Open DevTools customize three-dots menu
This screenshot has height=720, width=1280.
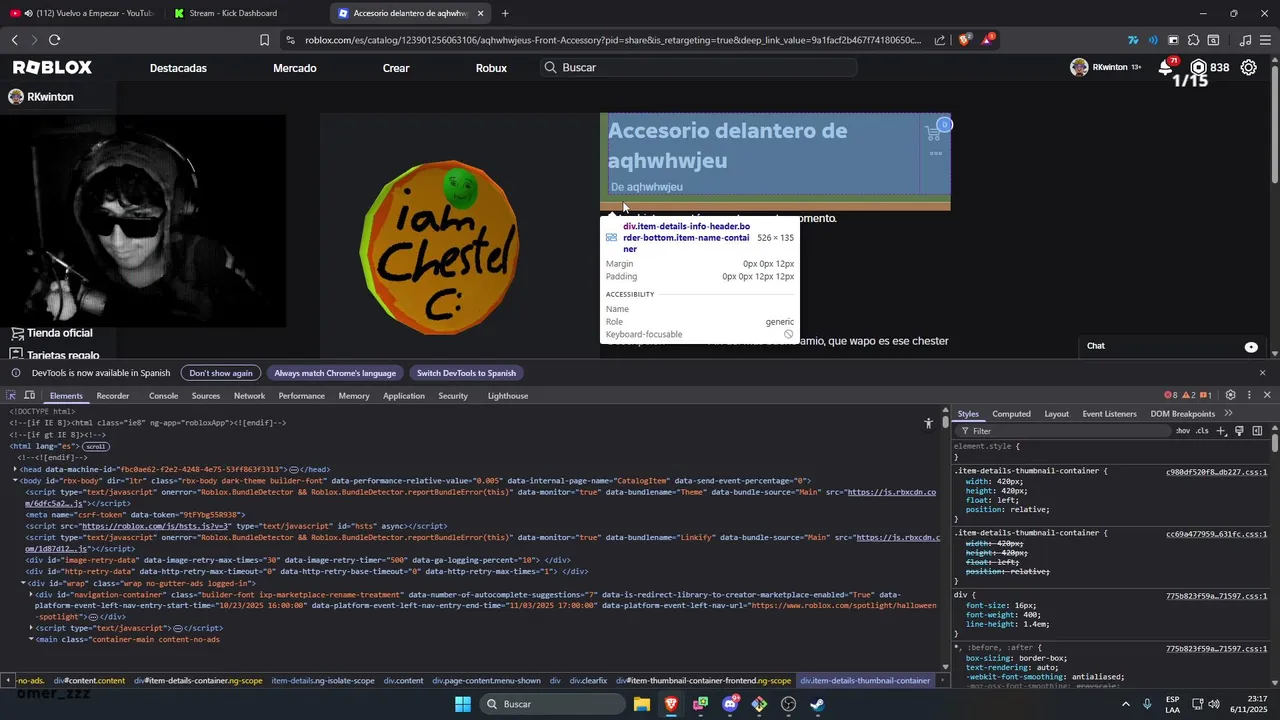tap(1249, 396)
